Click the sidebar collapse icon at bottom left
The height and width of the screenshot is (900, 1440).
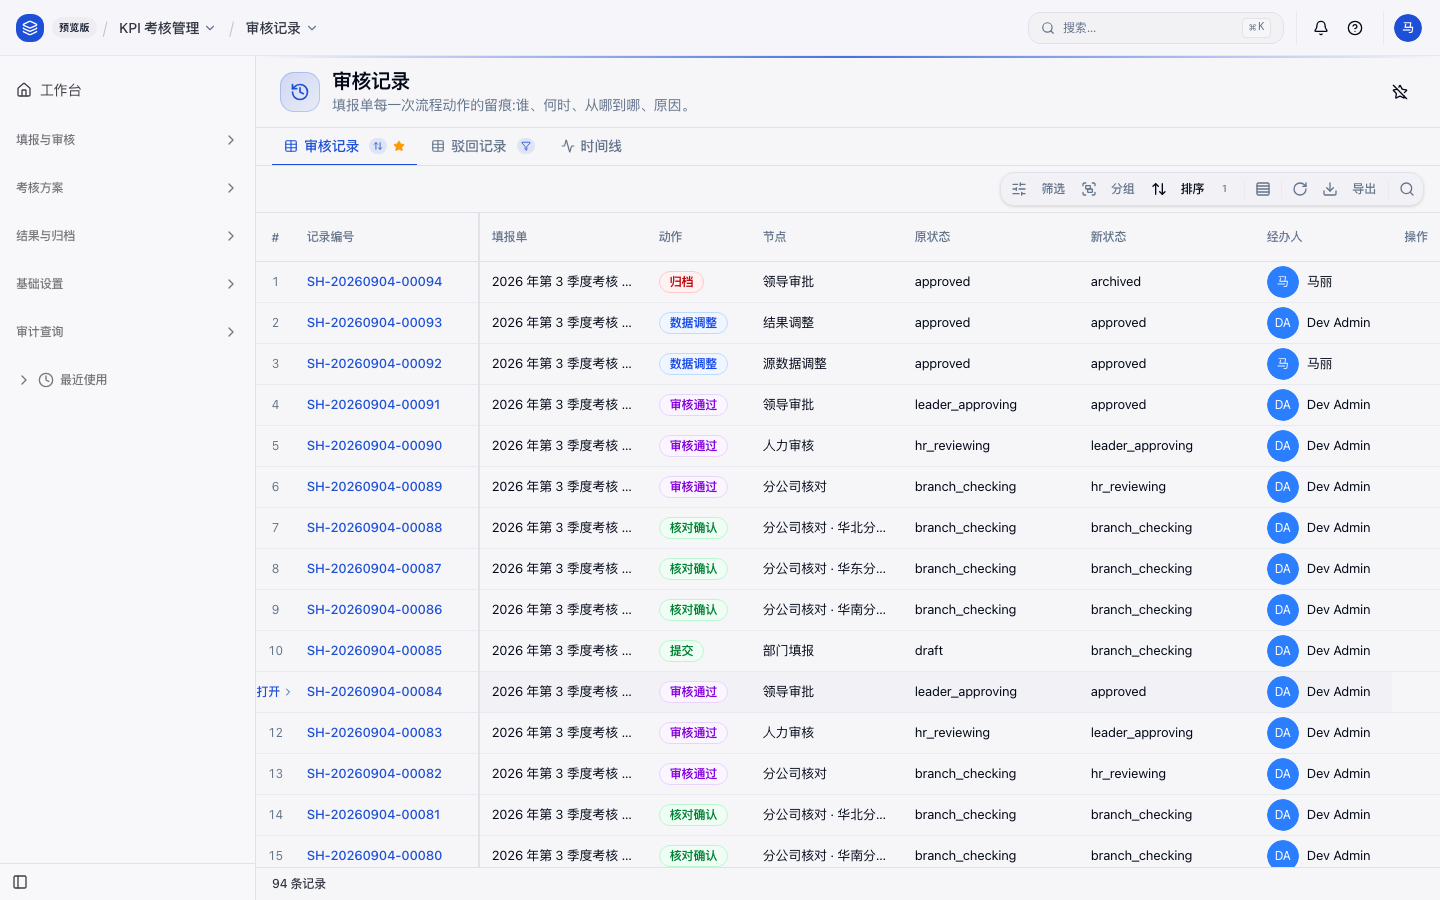pos(20,882)
